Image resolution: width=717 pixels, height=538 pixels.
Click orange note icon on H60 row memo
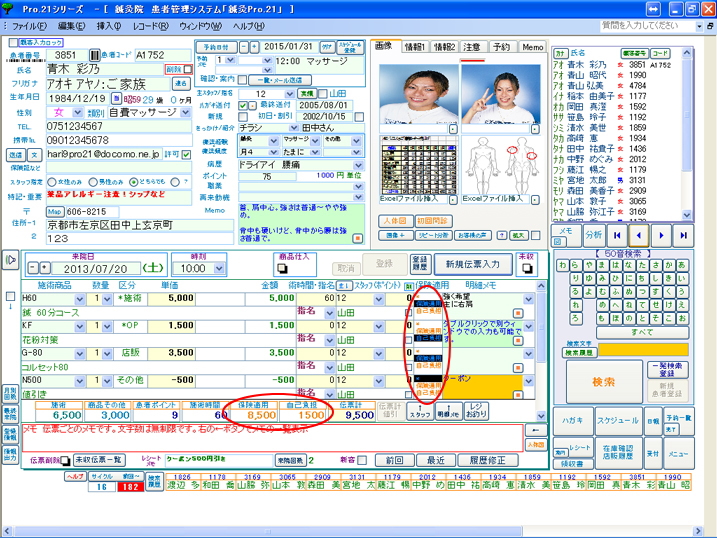pos(518,313)
